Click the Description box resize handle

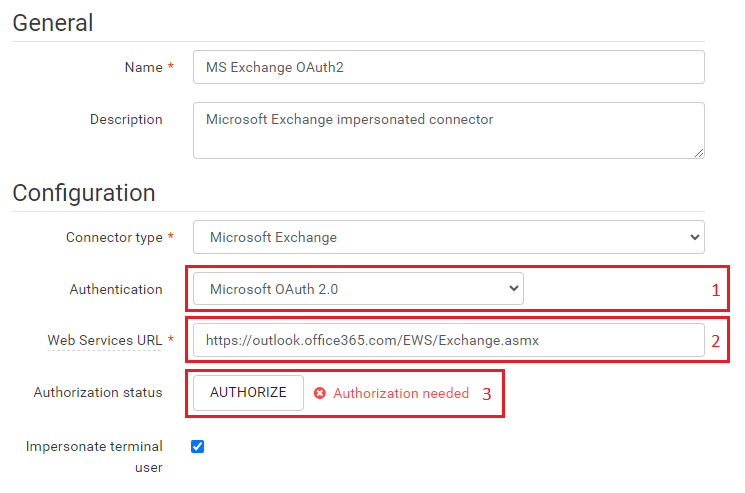(x=698, y=152)
